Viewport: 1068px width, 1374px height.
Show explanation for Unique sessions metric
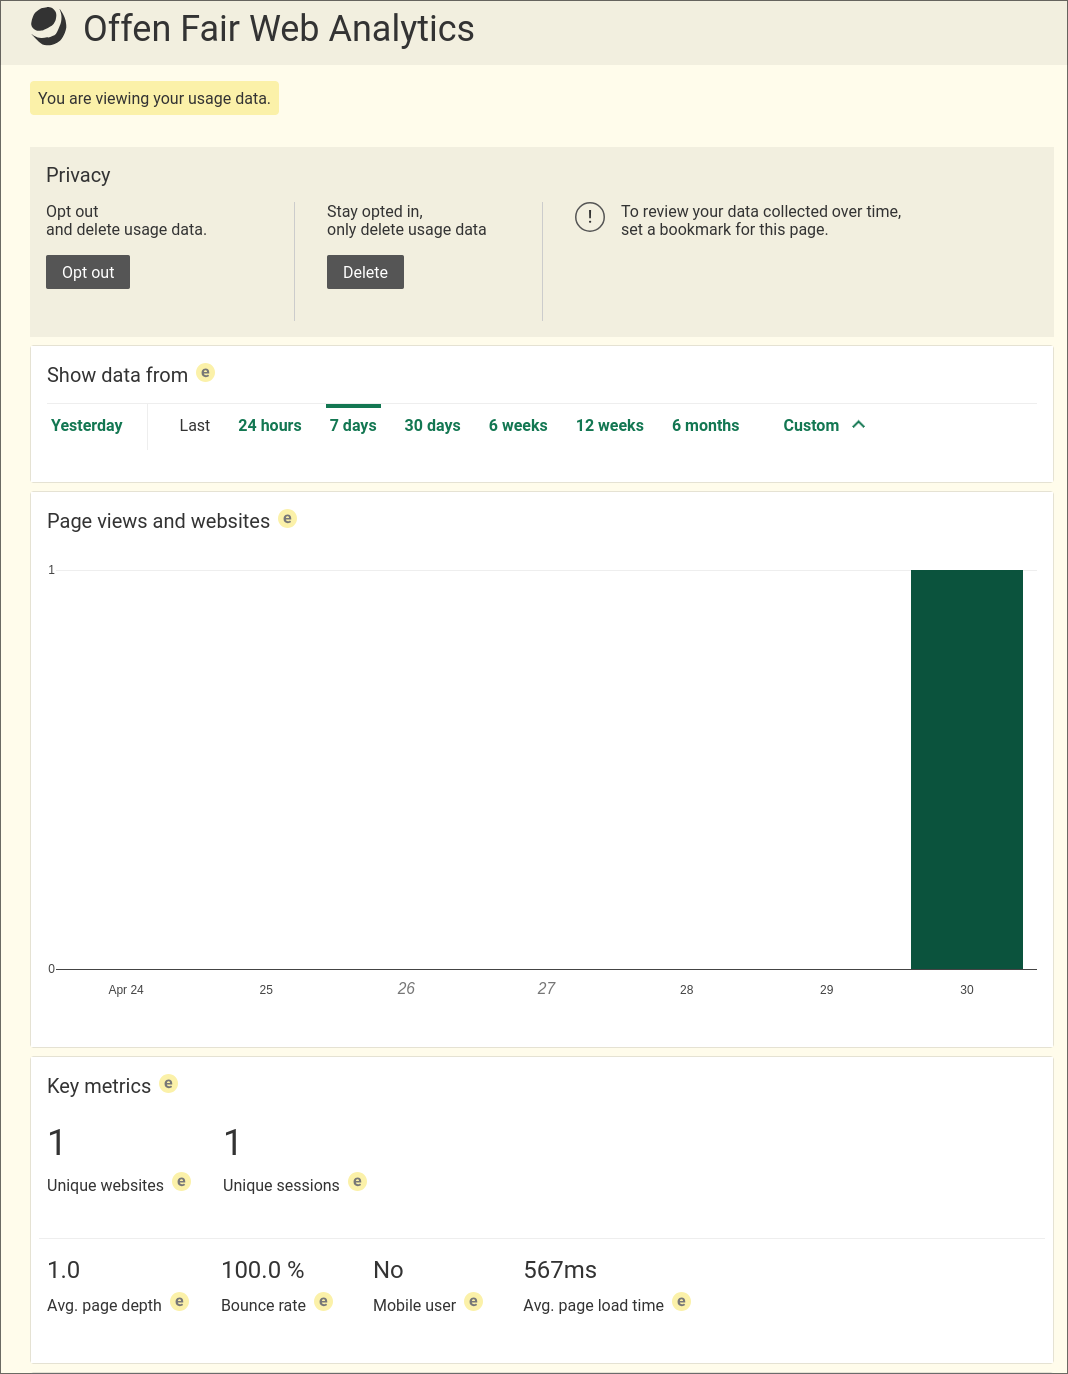tap(358, 1182)
